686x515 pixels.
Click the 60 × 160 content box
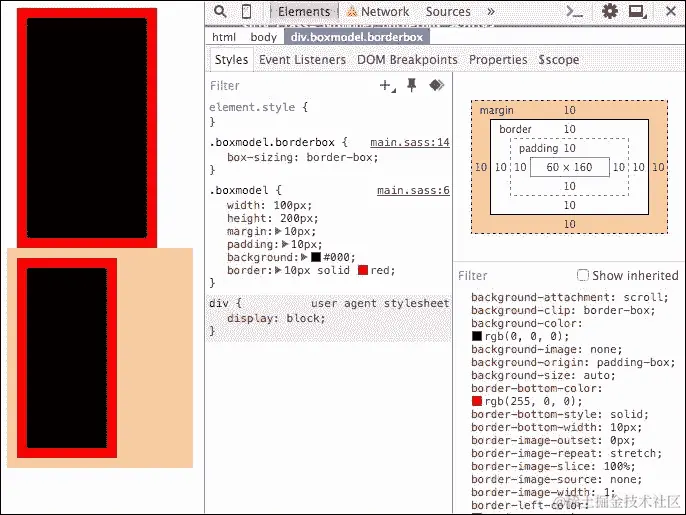click(569, 167)
